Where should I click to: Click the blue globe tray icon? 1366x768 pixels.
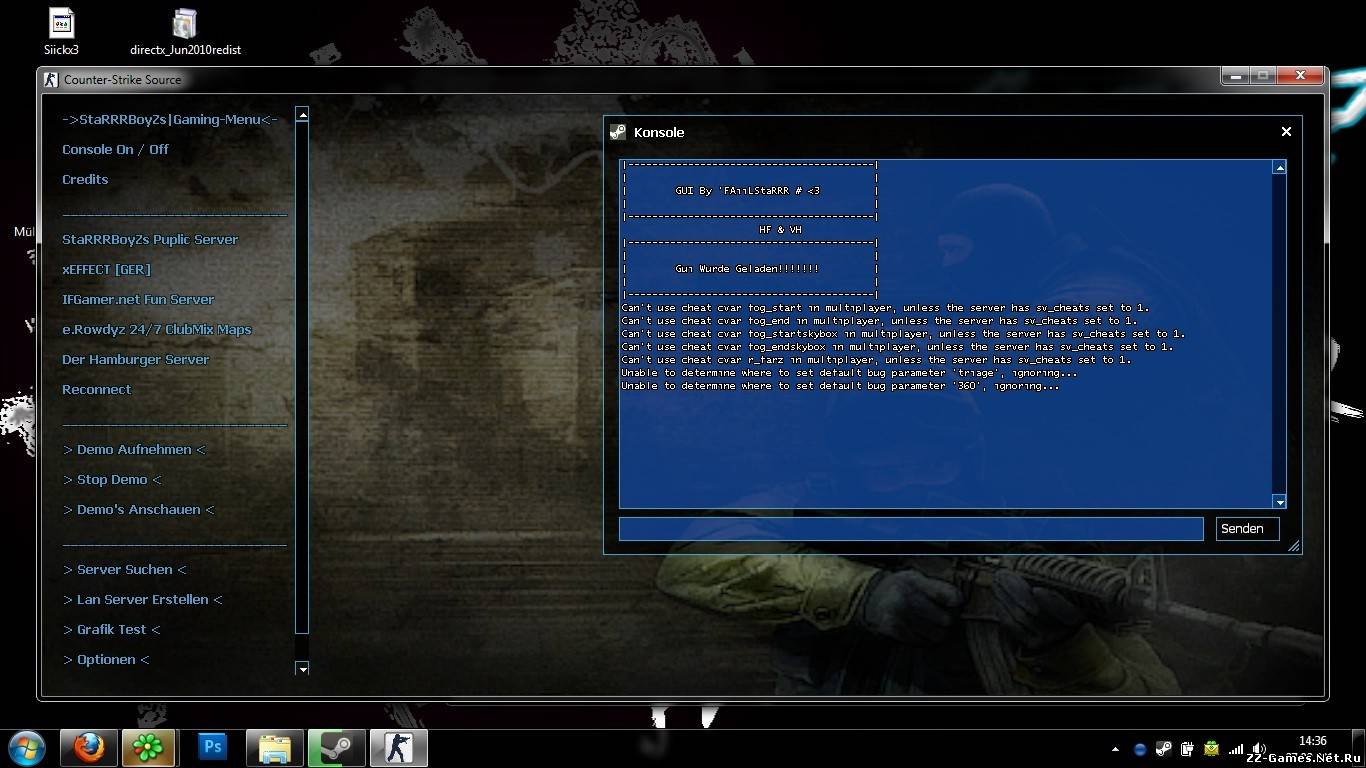(1140, 749)
